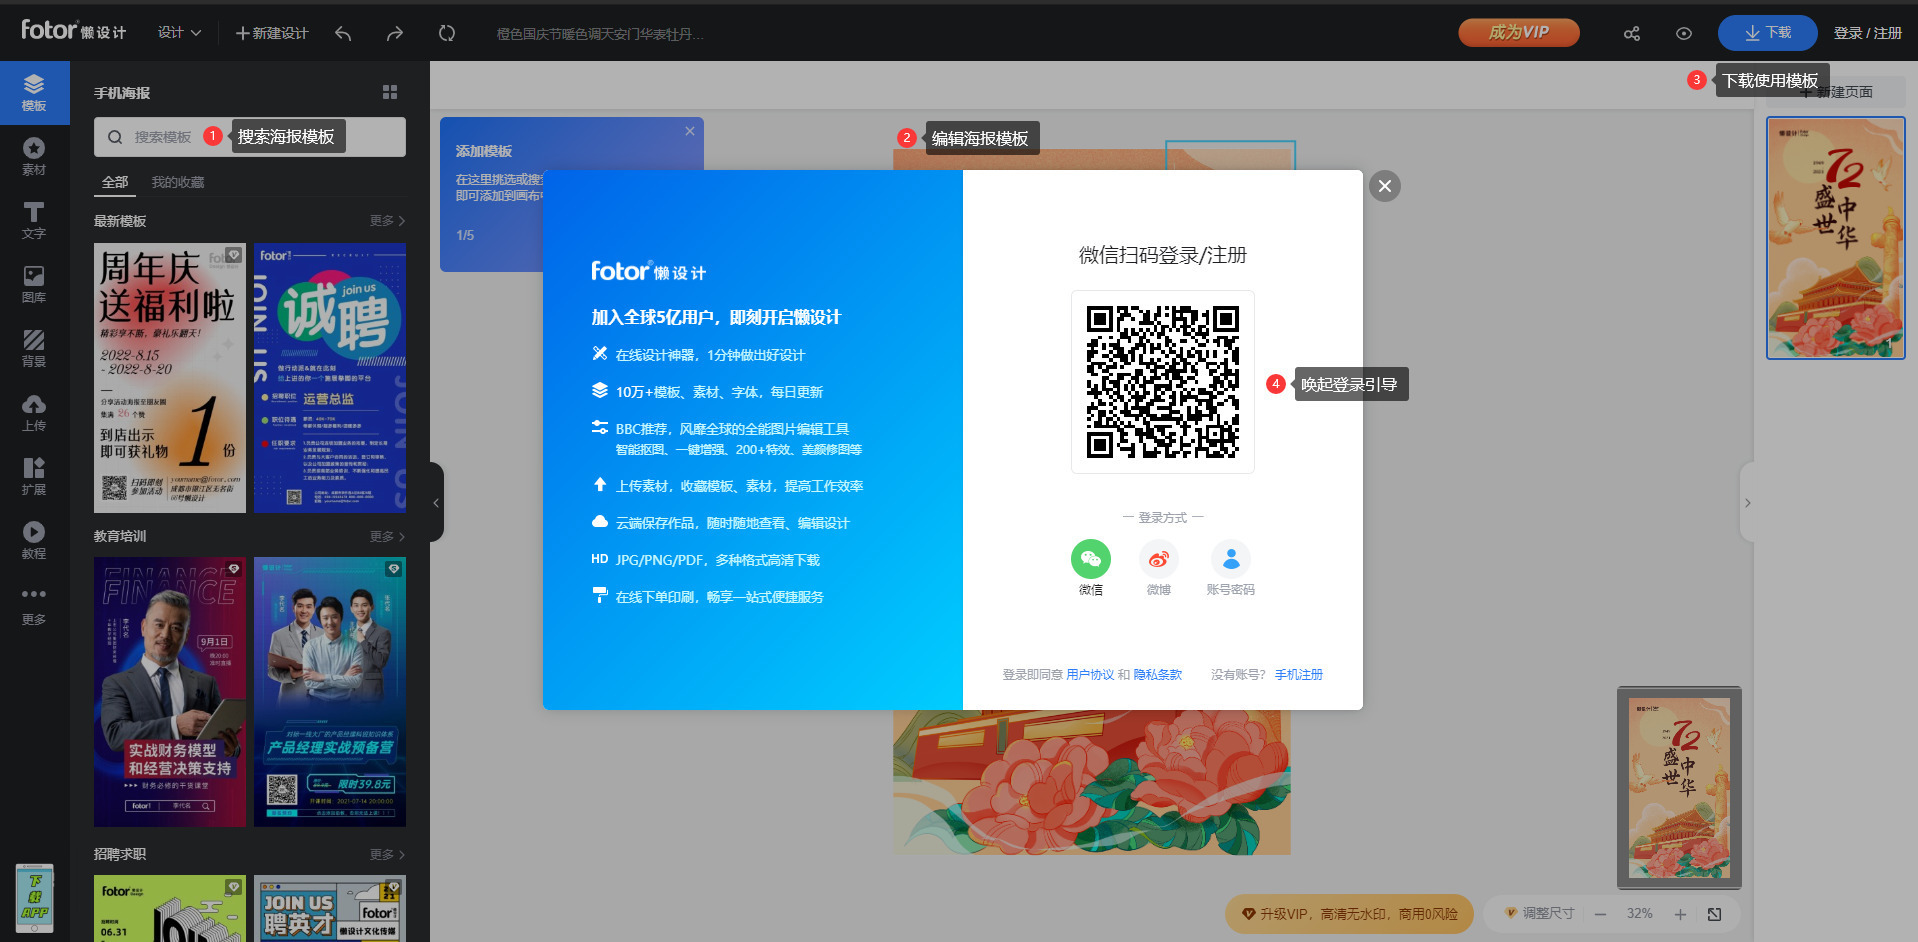Open the 32% zoom level selector
This screenshot has height=942, width=1918.
pos(1639,914)
